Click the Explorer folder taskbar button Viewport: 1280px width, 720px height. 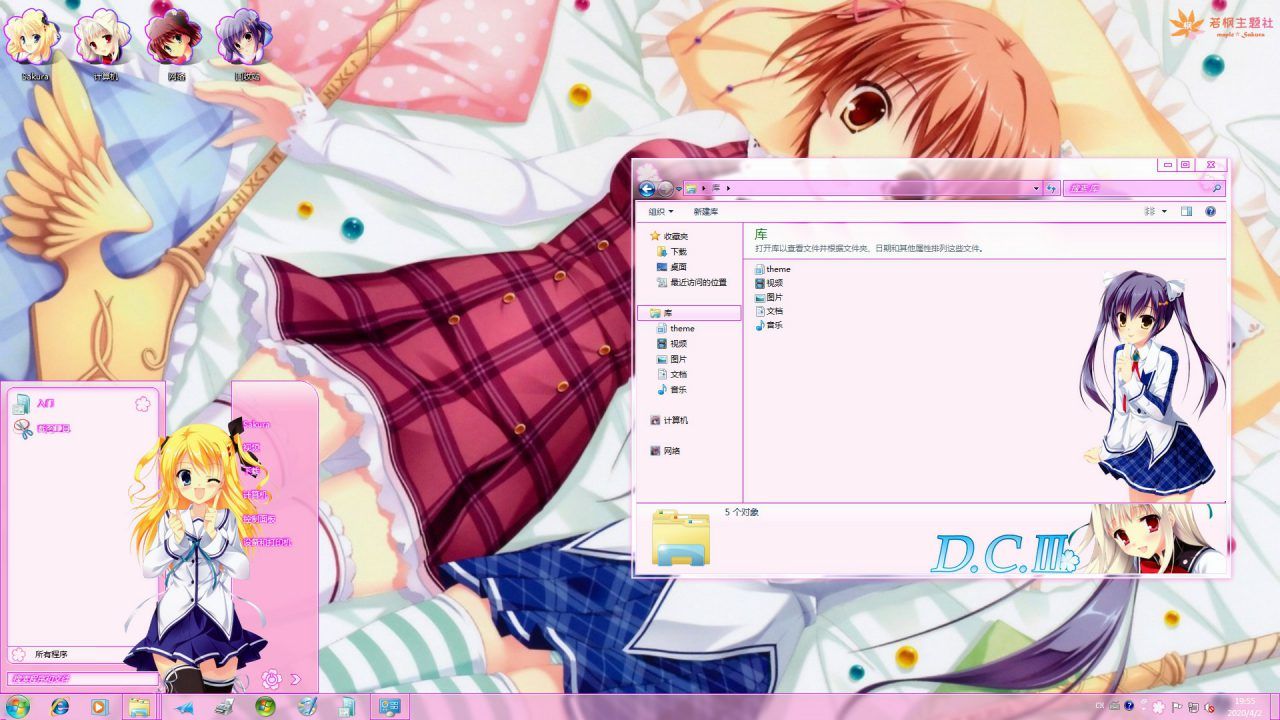(x=140, y=707)
